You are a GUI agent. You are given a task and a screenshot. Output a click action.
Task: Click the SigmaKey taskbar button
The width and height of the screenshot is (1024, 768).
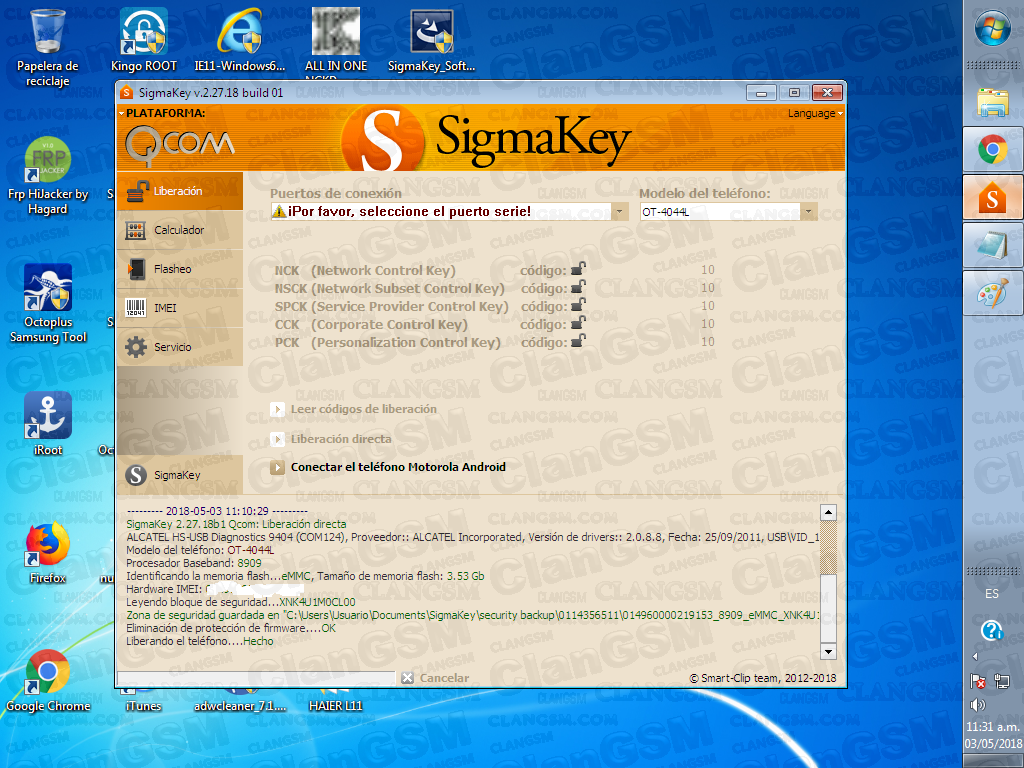pyautogui.click(x=993, y=197)
